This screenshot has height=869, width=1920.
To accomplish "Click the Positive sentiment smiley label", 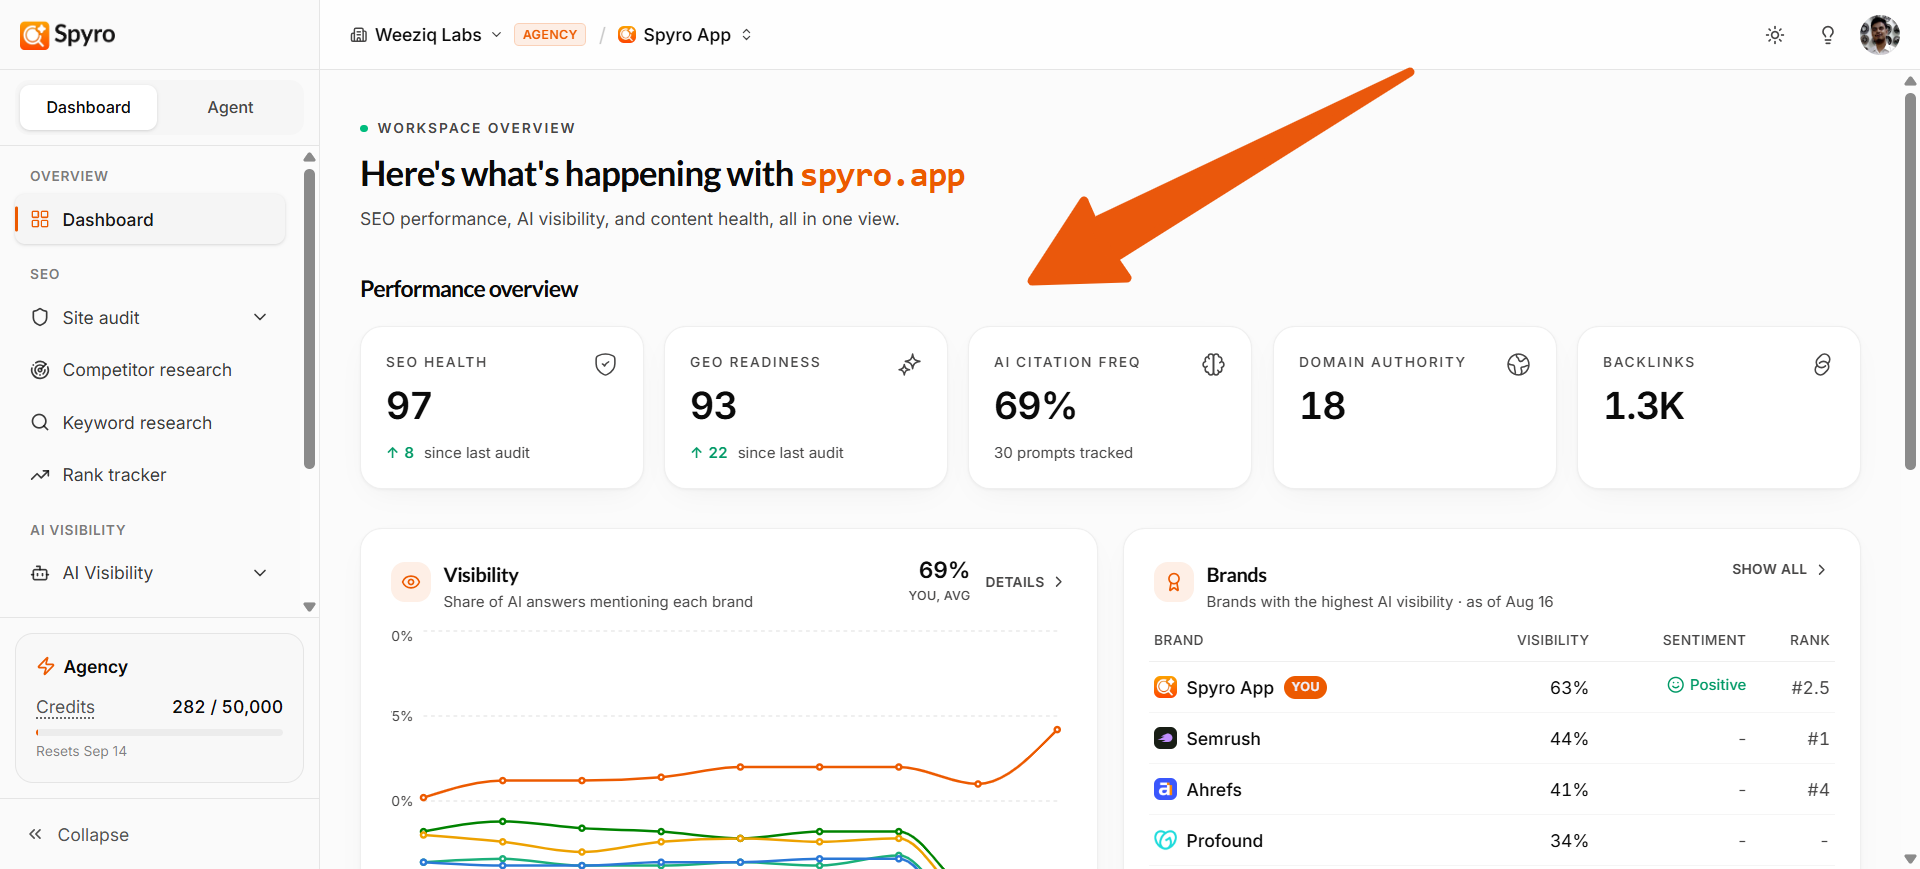I will (x=1706, y=685).
